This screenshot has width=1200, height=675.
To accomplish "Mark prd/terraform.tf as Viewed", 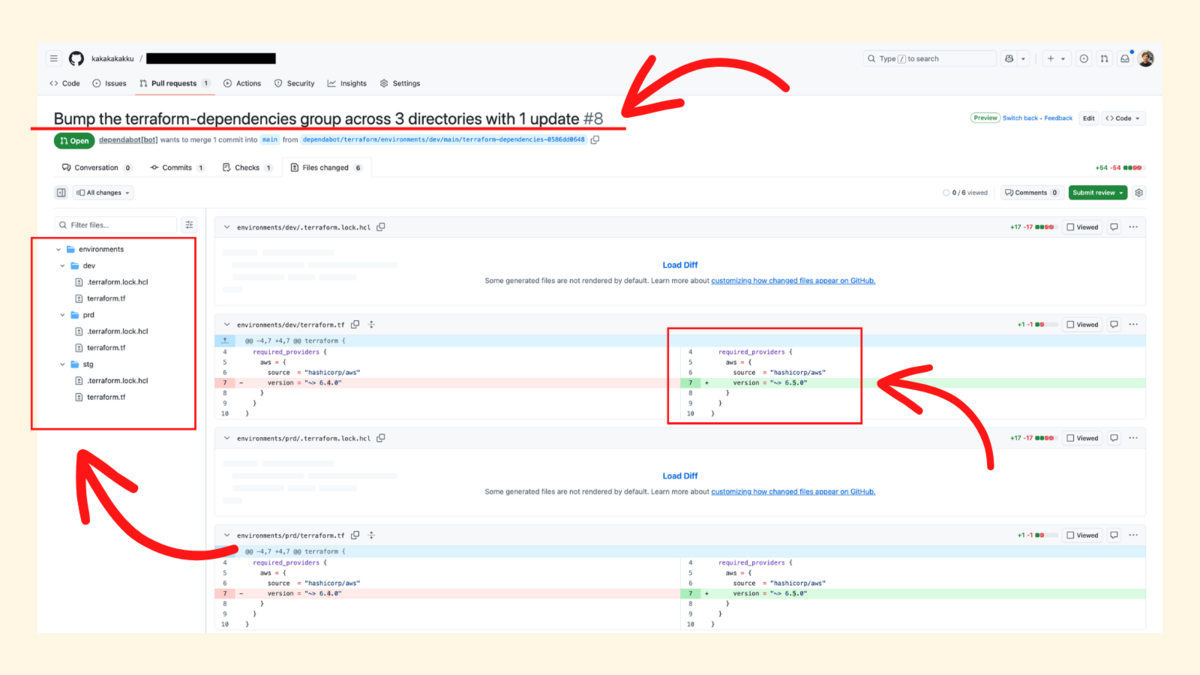I will point(1082,535).
